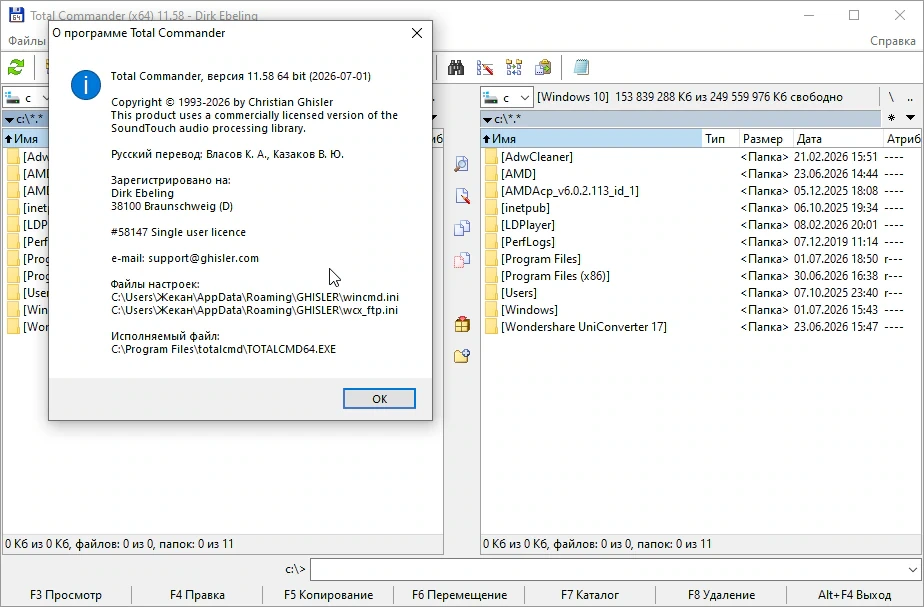Open the right panel drive C dropdown

tap(507, 97)
